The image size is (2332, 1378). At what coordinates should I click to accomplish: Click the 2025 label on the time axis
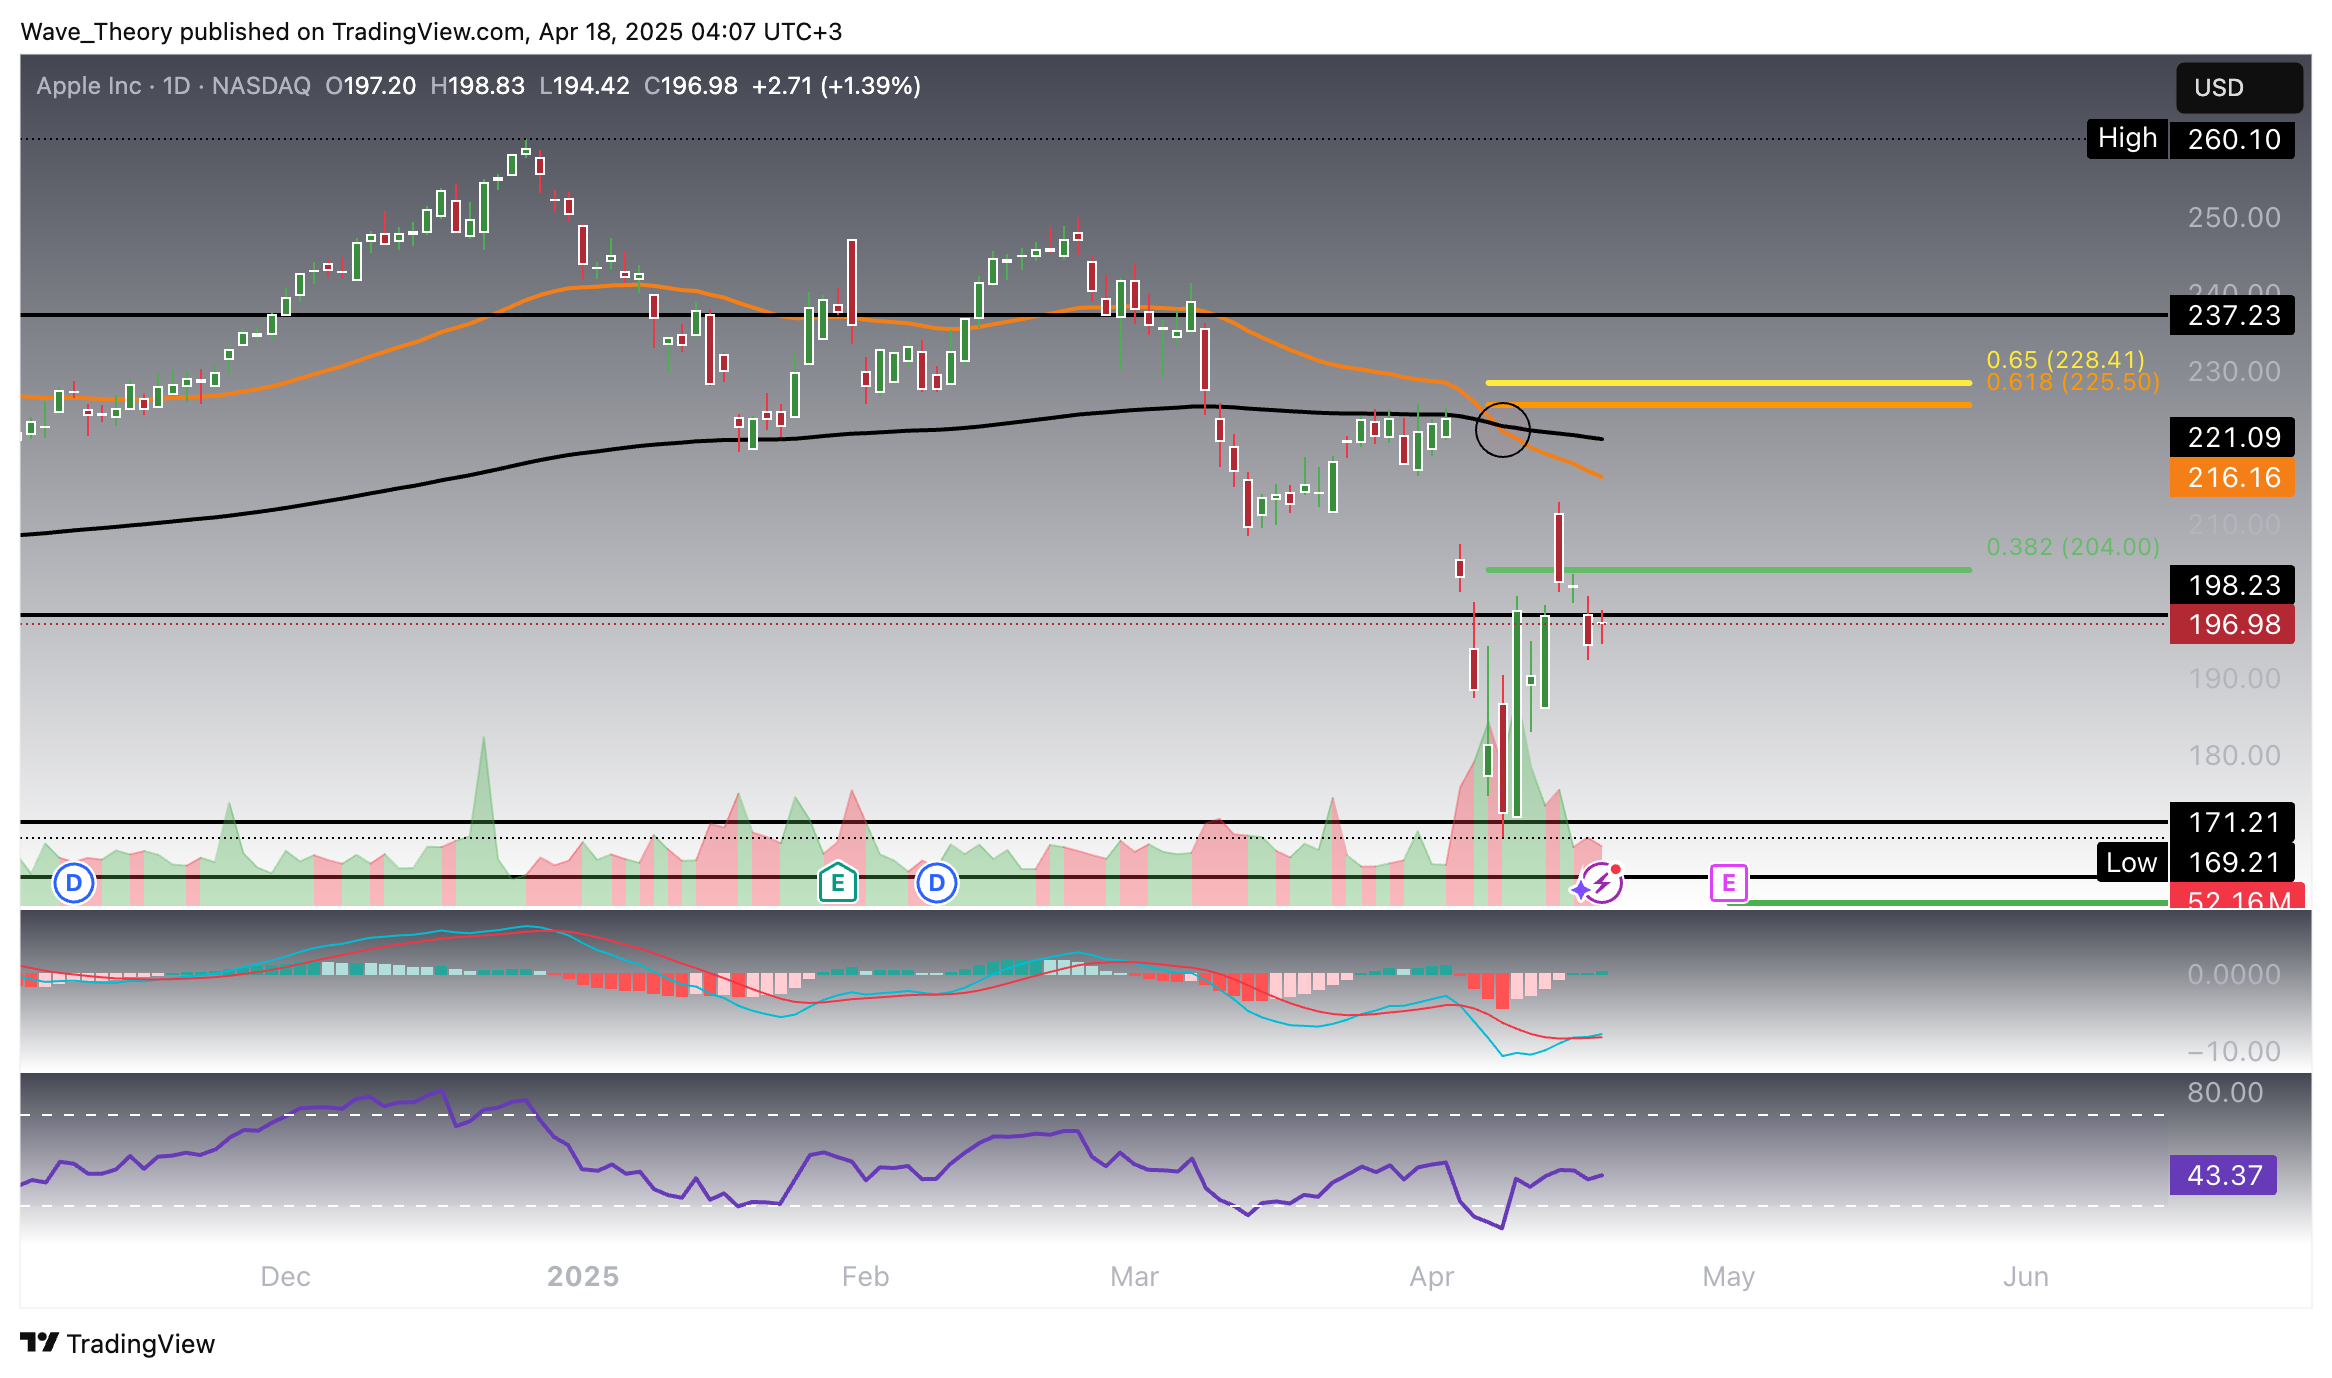tap(583, 1277)
